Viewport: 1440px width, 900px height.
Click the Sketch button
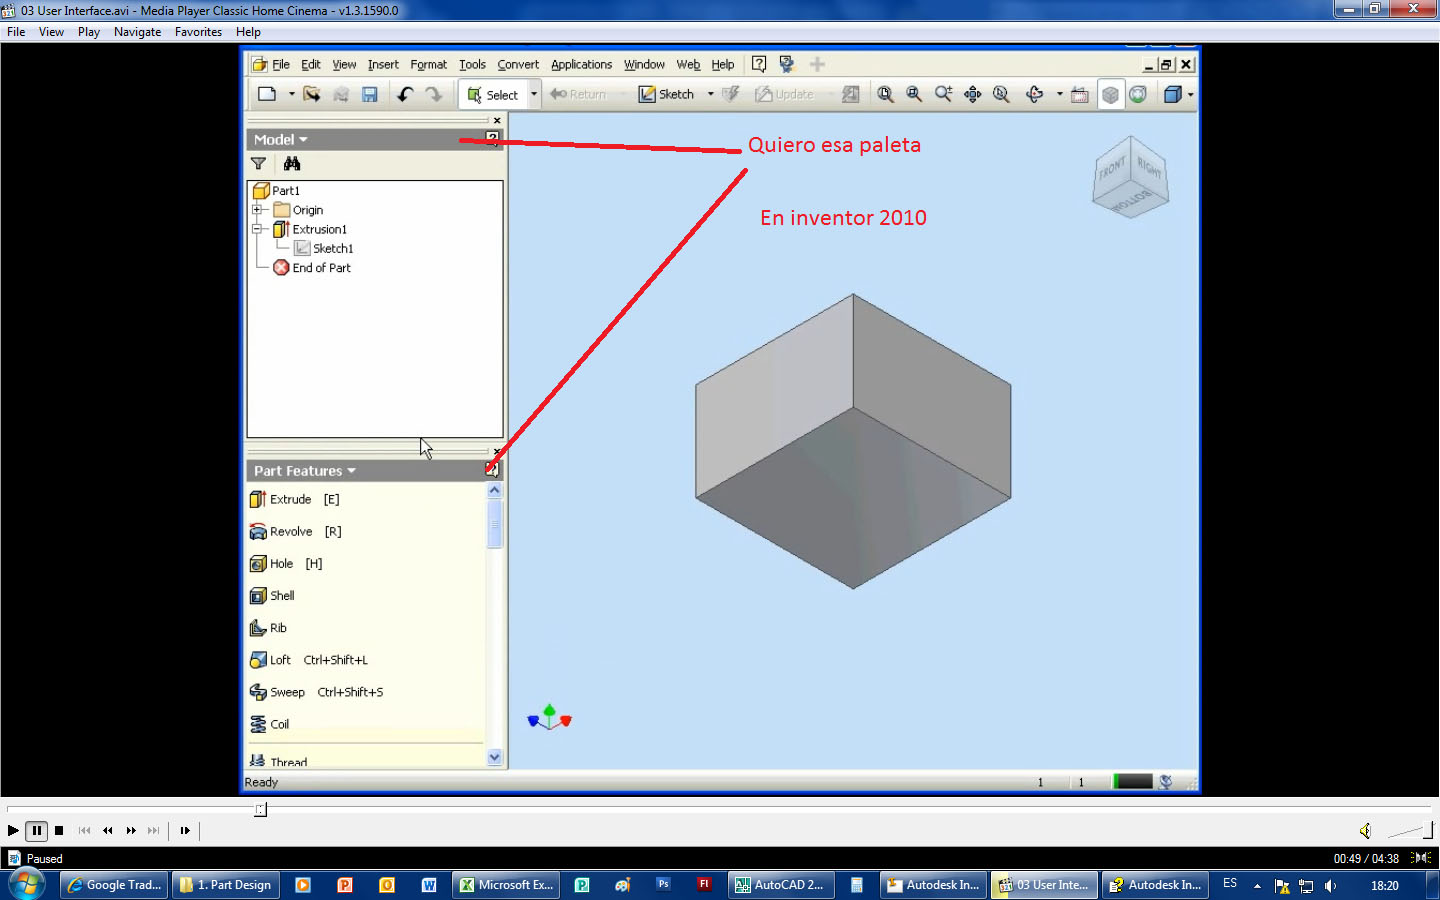[667, 94]
